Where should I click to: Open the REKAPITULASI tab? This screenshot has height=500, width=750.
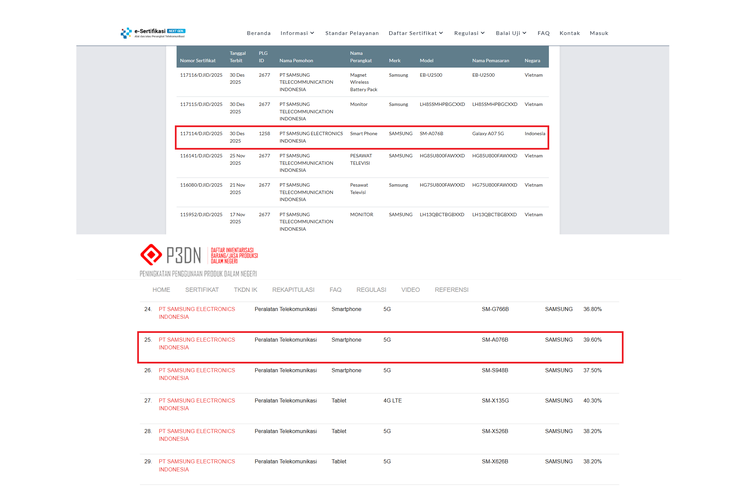293,289
